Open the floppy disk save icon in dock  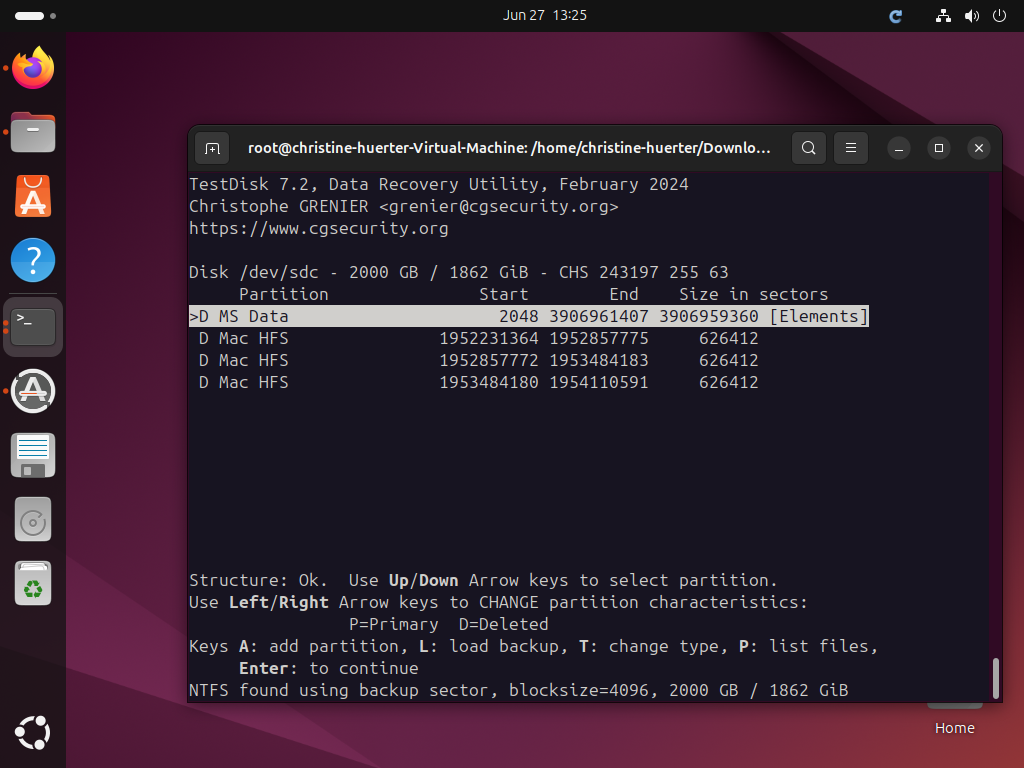point(33,455)
